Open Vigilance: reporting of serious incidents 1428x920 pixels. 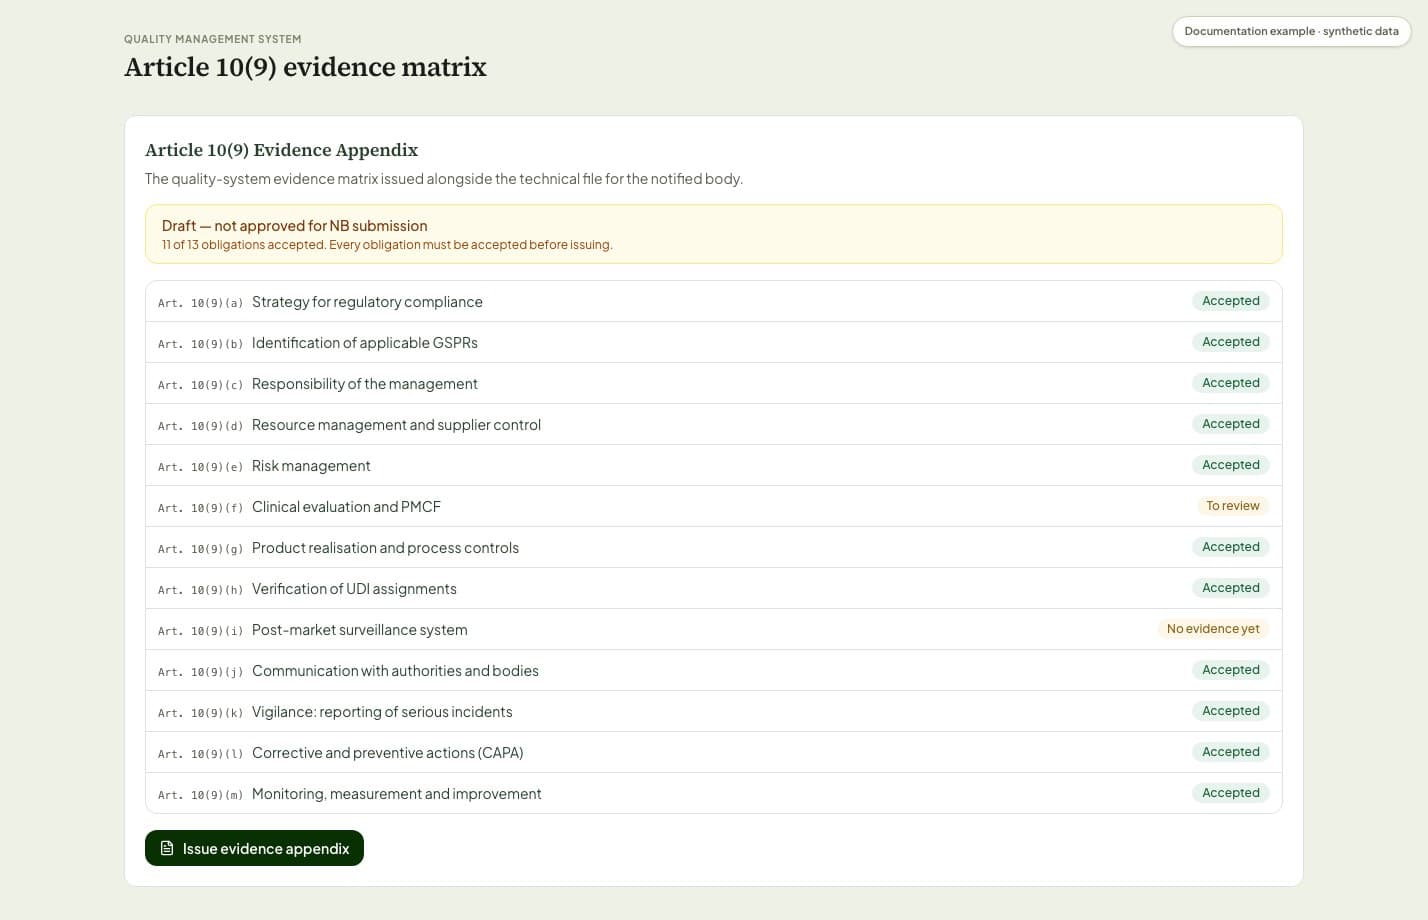713,711
